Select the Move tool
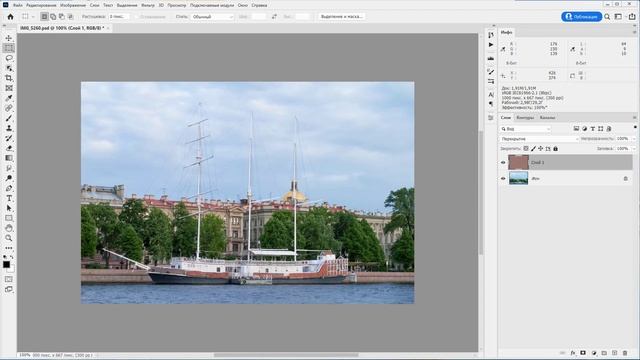Viewport: 640px width, 360px height. (x=9, y=38)
